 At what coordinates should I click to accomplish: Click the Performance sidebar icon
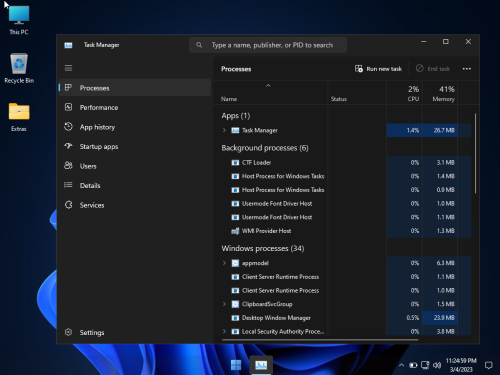pyautogui.click(x=68, y=107)
